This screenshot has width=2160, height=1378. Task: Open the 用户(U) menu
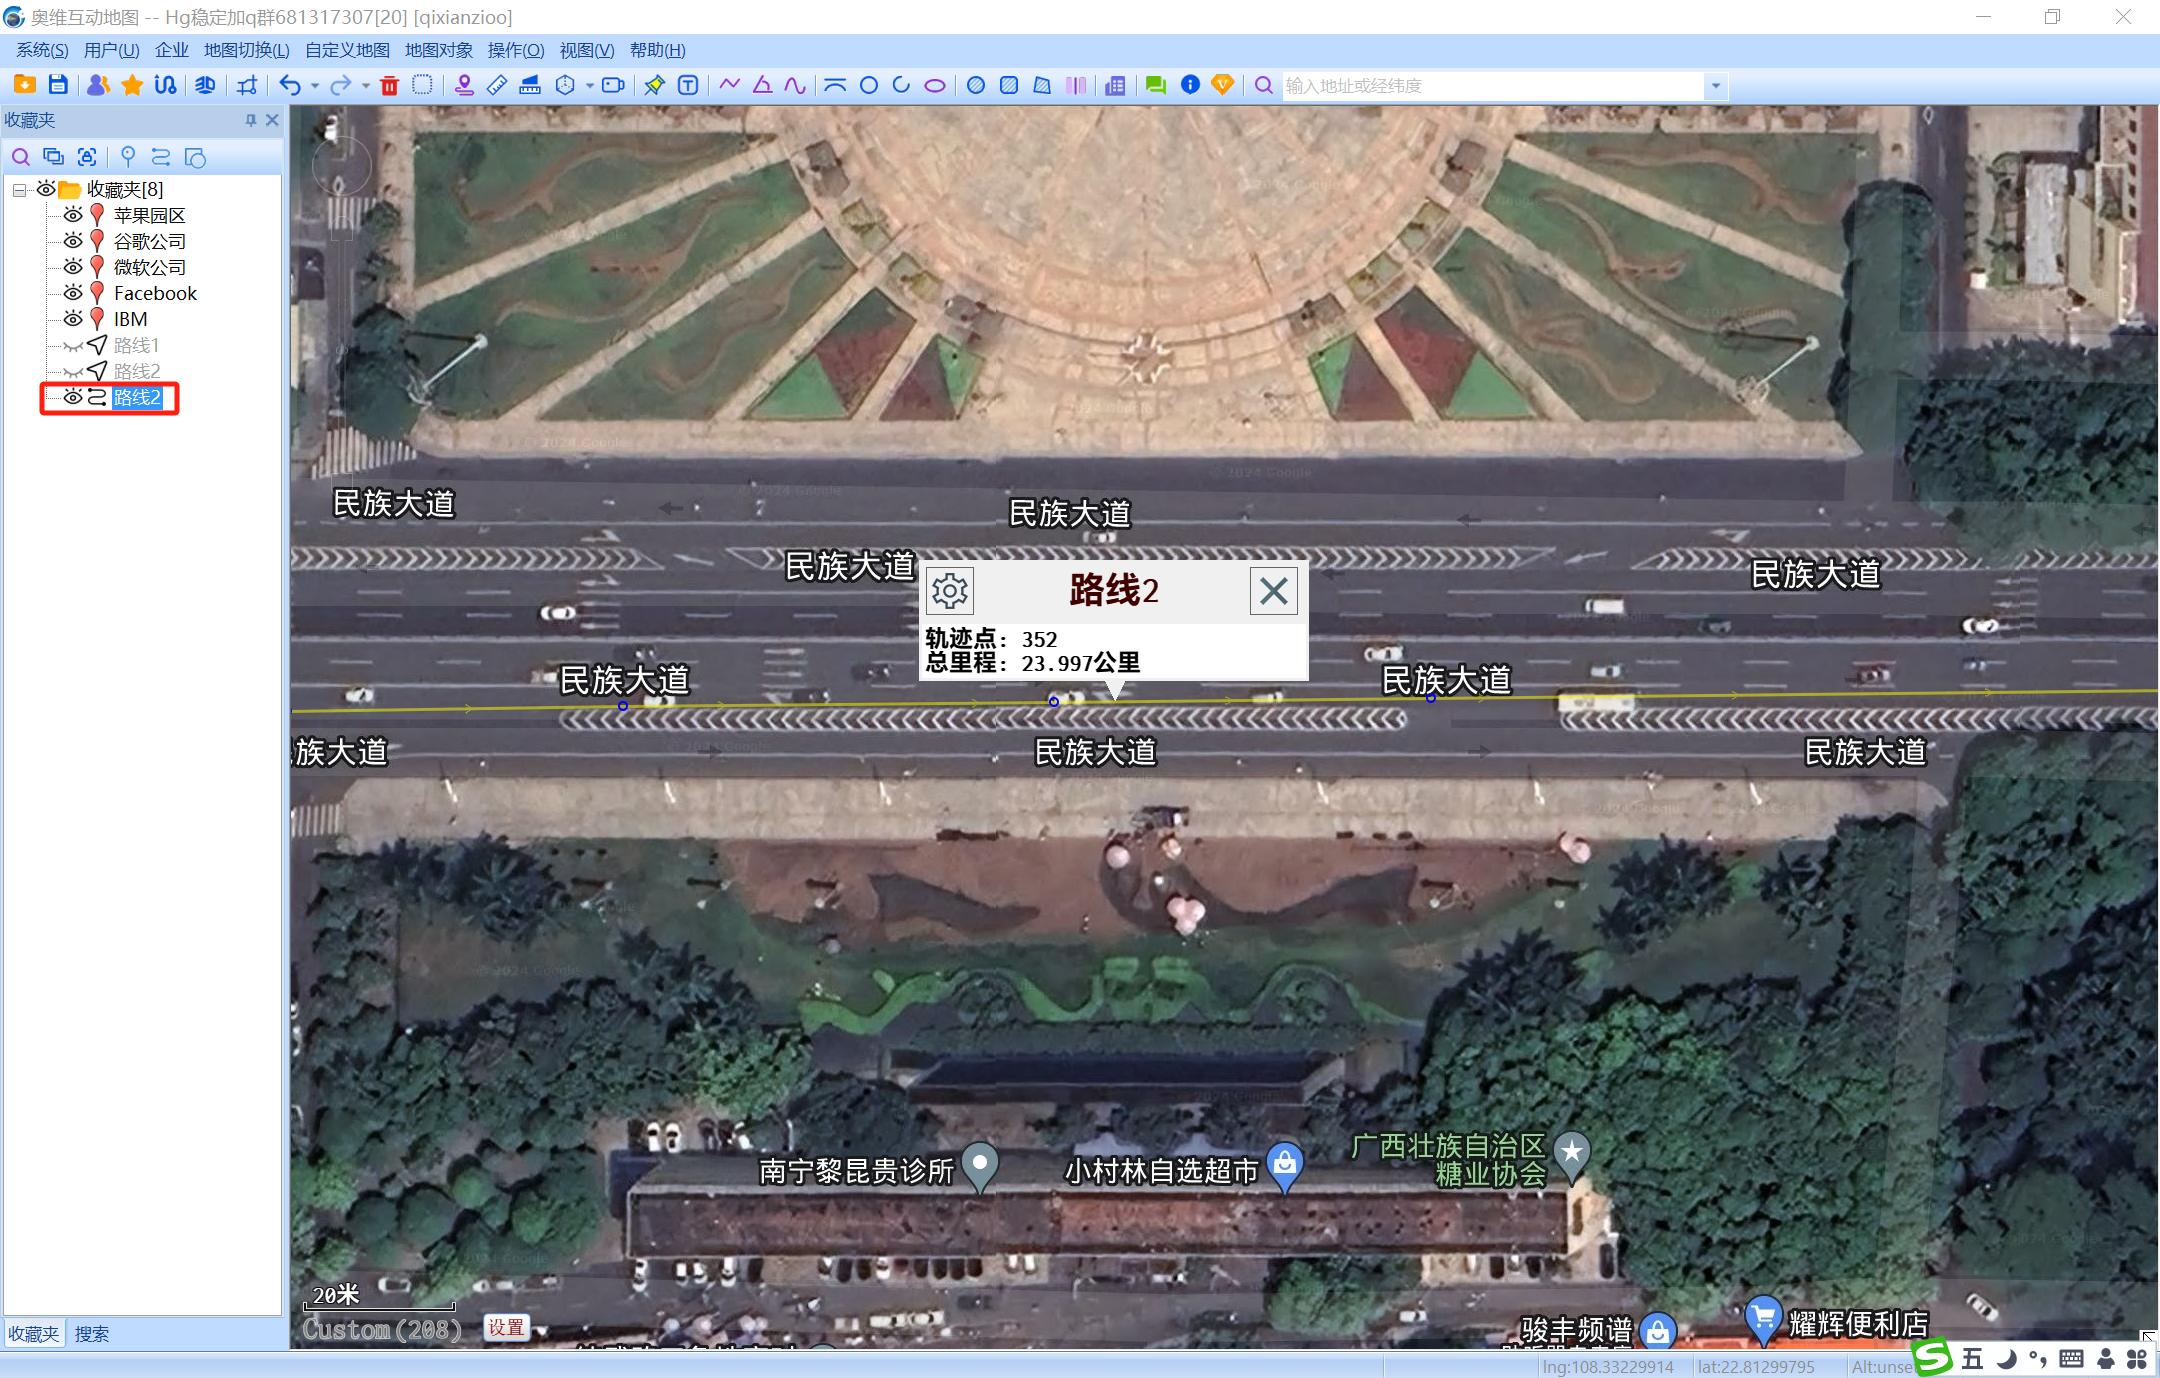point(111,50)
